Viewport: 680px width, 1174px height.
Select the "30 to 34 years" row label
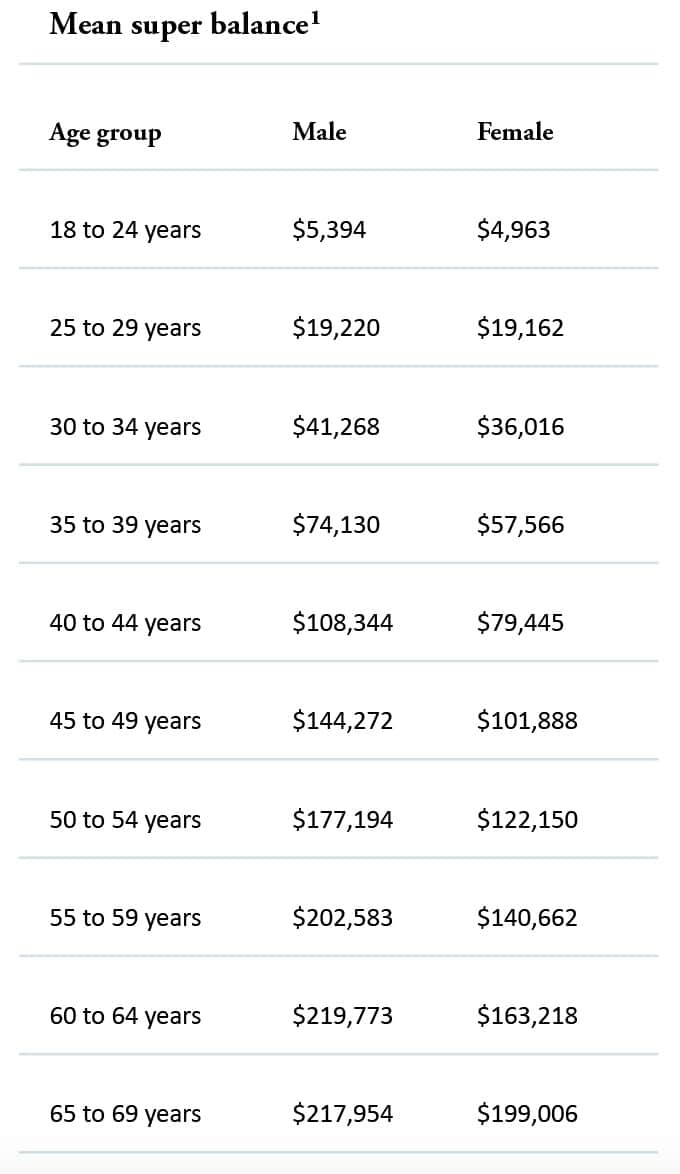pyautogui.click(x=125, y=427)
